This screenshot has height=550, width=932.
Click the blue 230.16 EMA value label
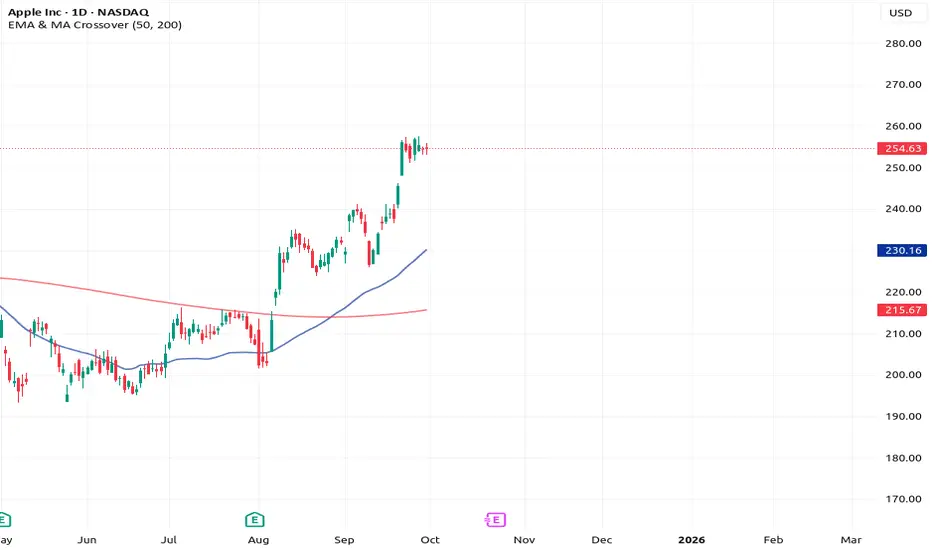tap(900, 250)
